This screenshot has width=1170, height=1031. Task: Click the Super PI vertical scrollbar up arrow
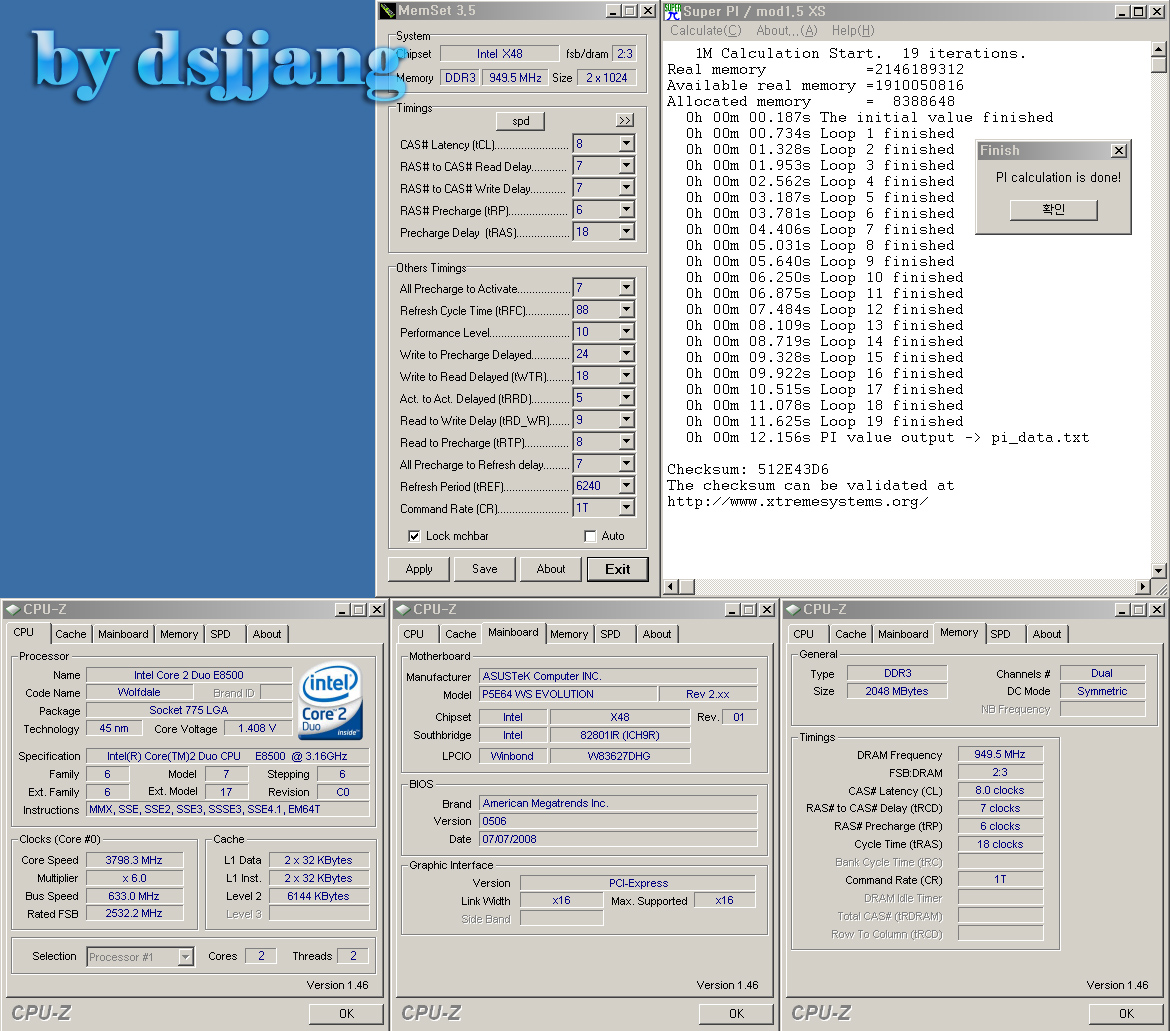coord(1159,49)
